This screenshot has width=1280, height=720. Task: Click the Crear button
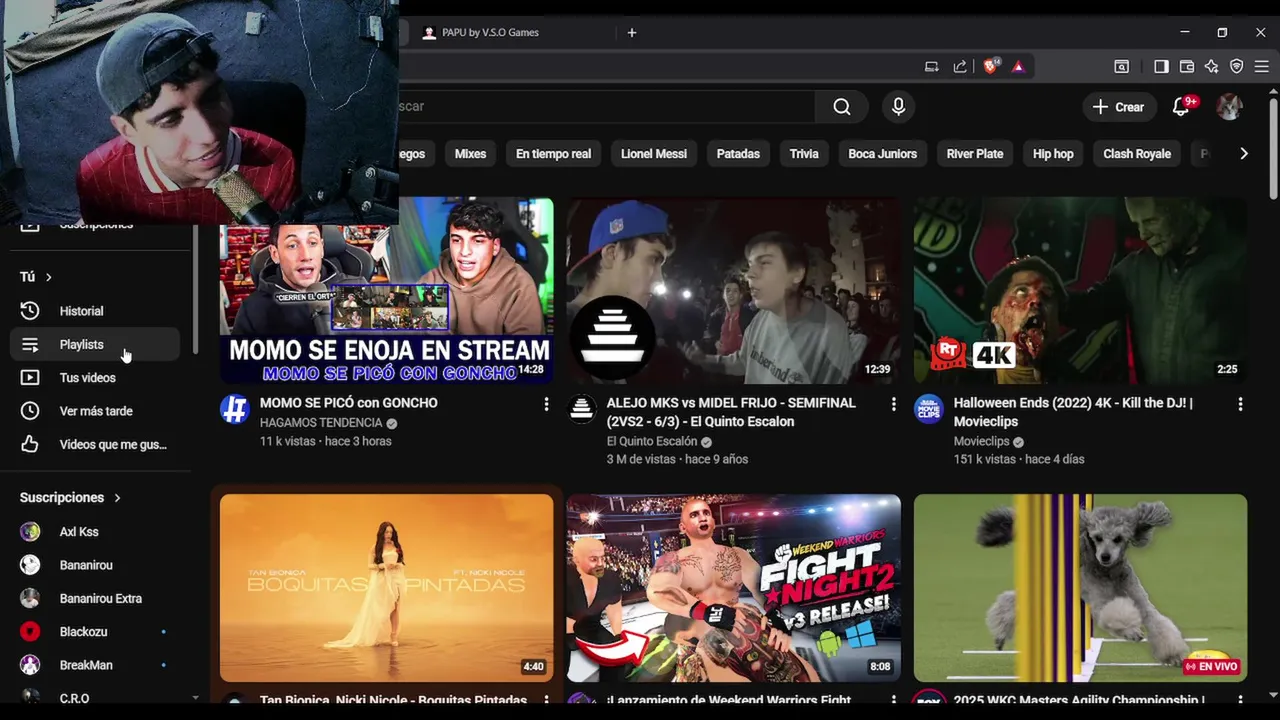coord(1118,107)
